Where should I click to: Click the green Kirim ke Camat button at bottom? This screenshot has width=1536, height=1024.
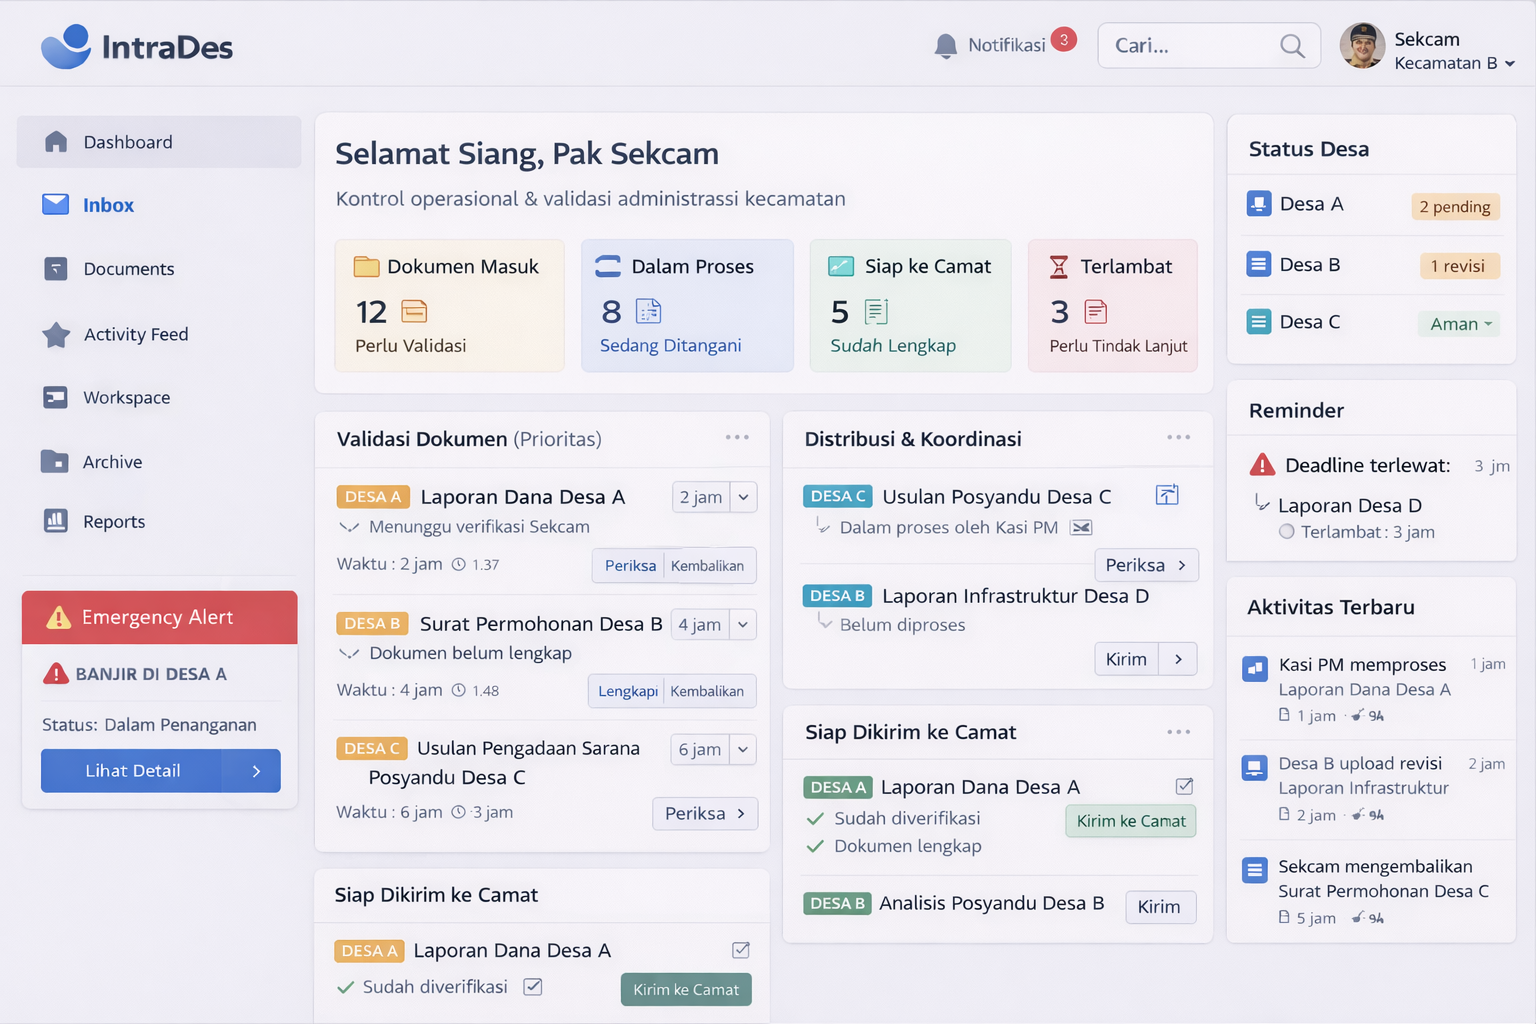[686, 989]
